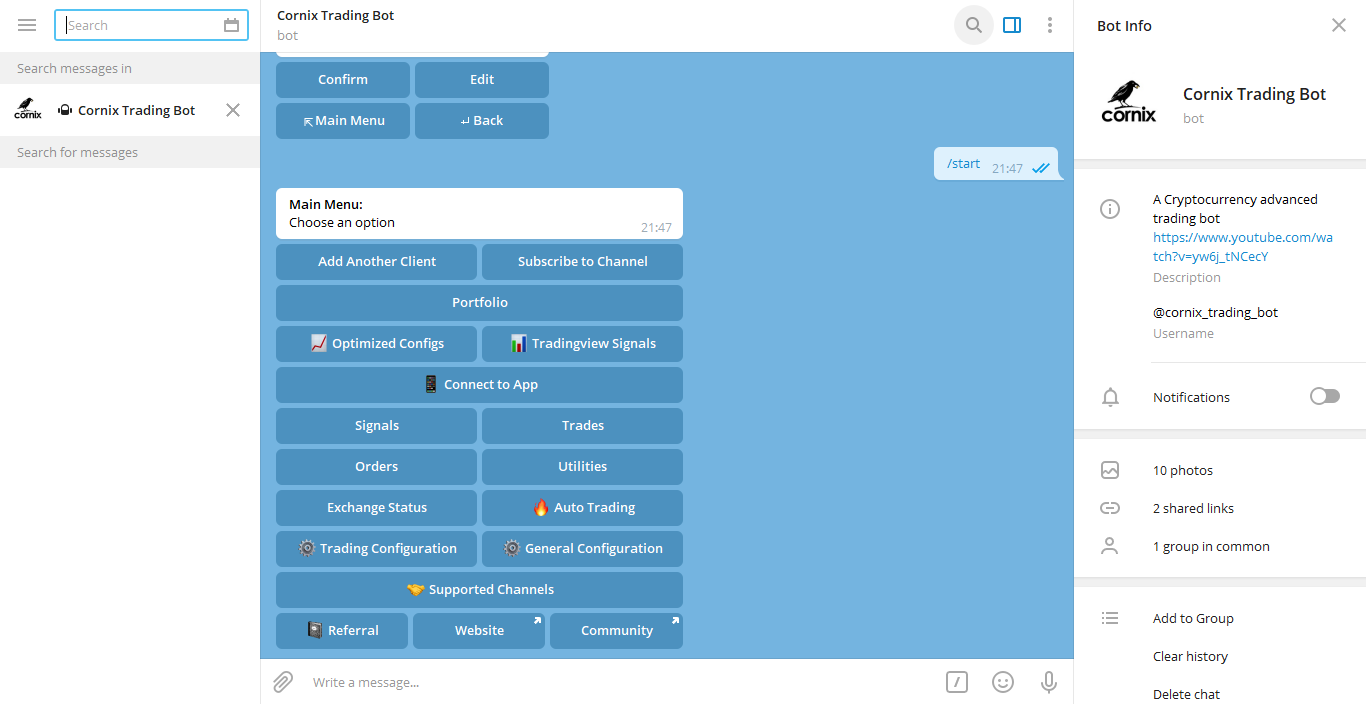The height and width of the screenshot is (704, 1366).
Task: Click Optimized Configs button
Action: point(377,343)
